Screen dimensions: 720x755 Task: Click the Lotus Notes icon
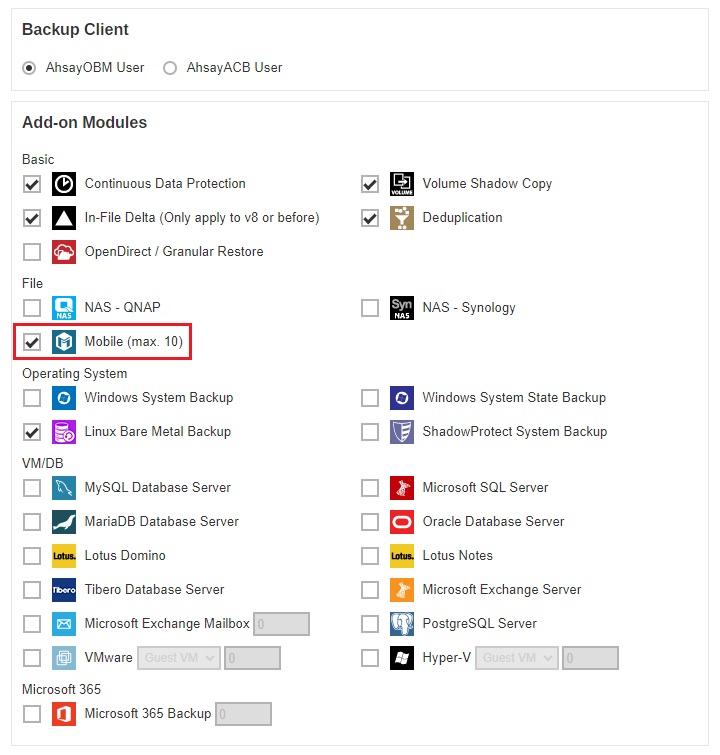pos(402,556)
